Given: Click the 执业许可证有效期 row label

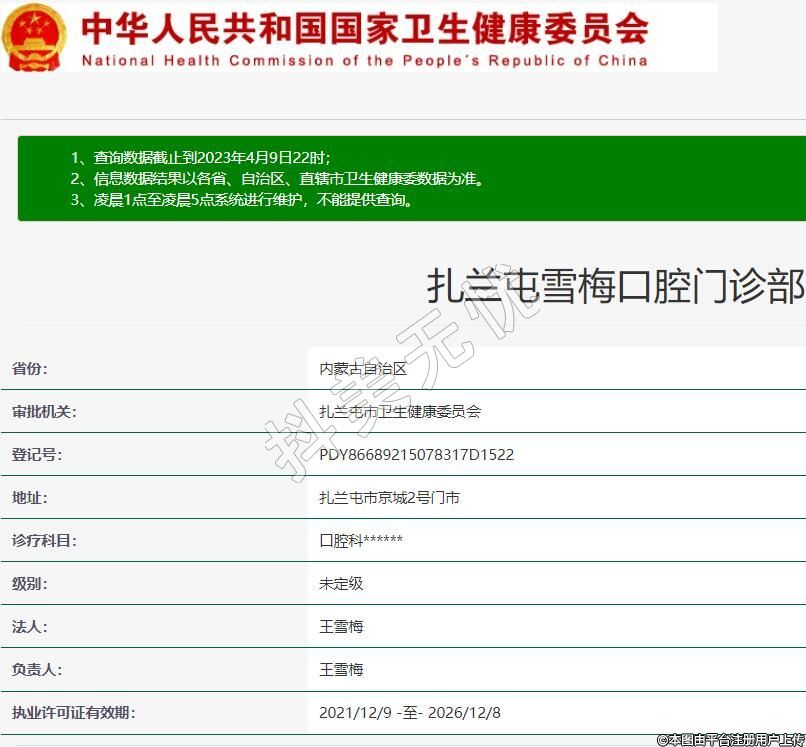Looking at the screenshot, I should pyautogui.click(x=73, y=713).
